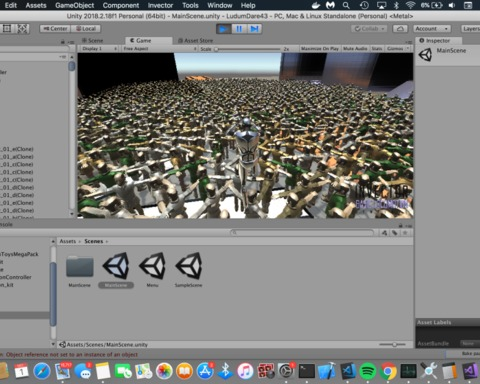The height and width of the screenshot is (384, 480).
Task: Open Photos from the Dock
Action: pos(164,371)
